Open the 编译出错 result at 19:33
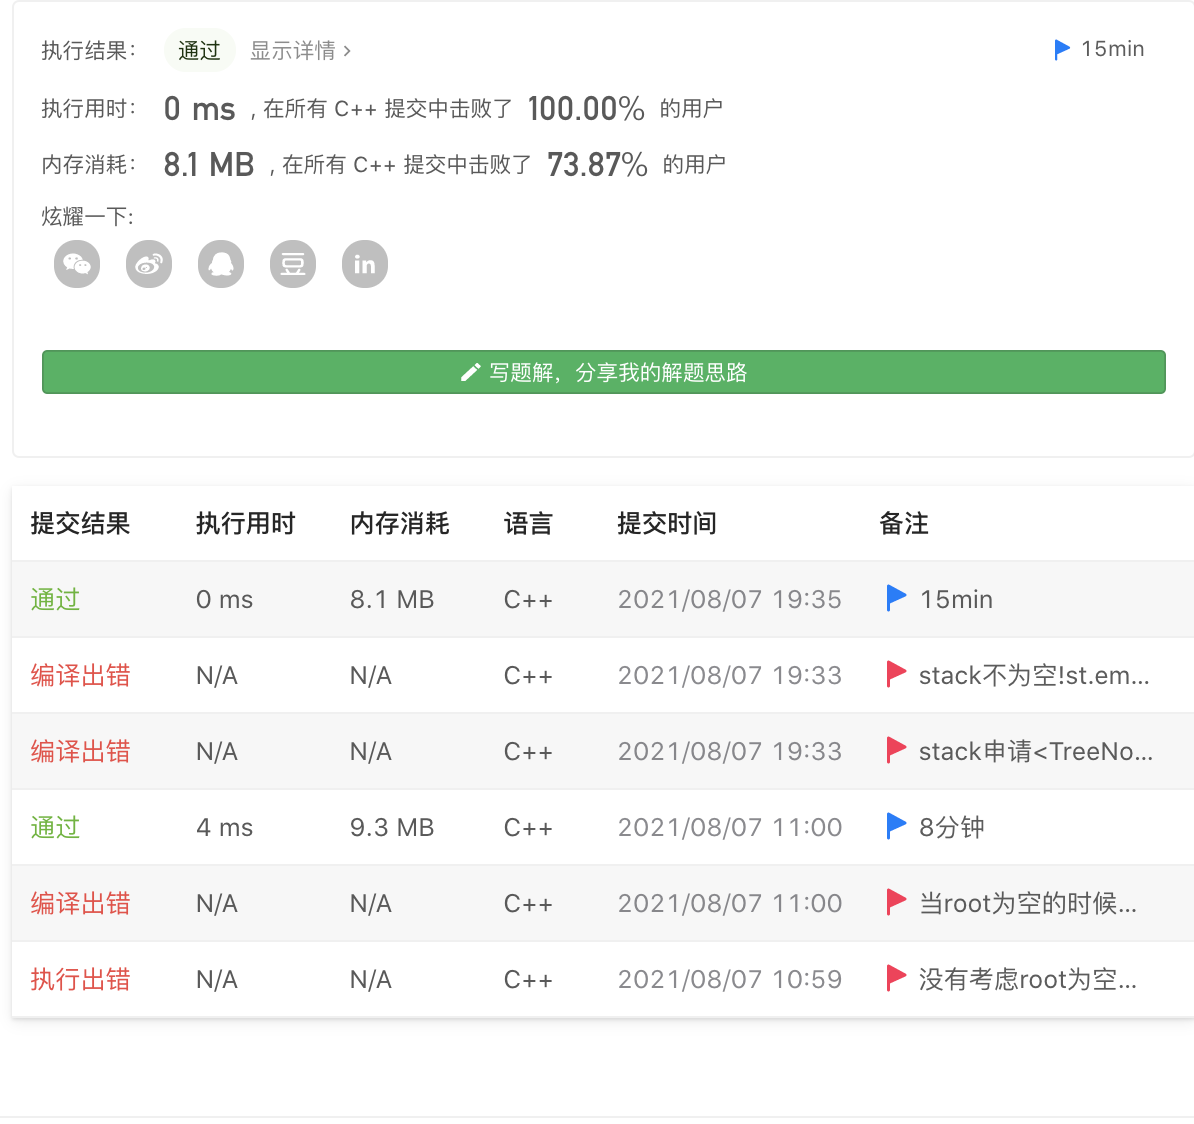This screenshot has width=1194, height=1124. click(80, 675)
